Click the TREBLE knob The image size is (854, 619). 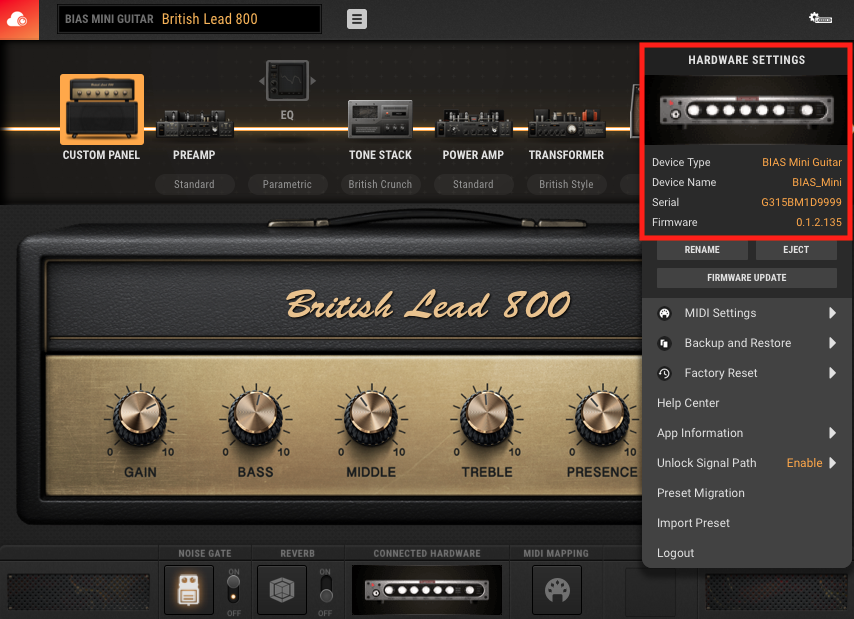pyautogui.click(x=486, y=418)
